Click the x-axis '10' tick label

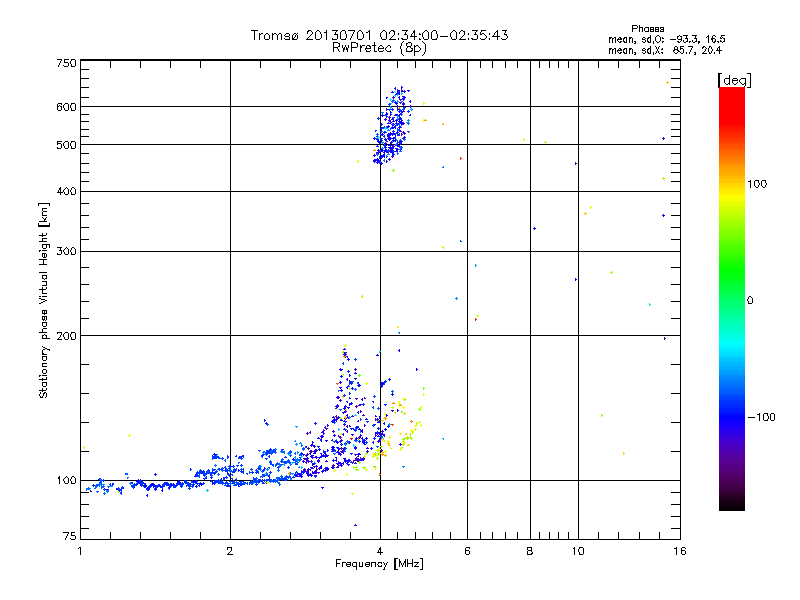[x=578, y=551]
